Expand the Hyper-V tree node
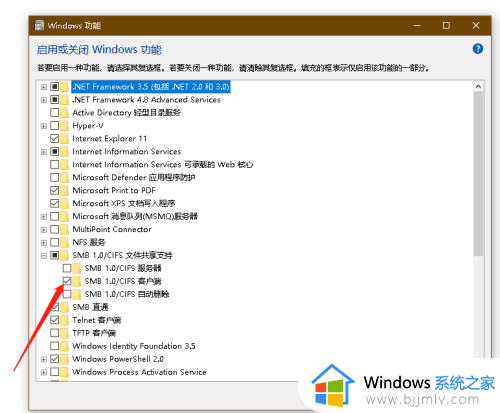The image size is (500, 413). [x=44, y=126]
